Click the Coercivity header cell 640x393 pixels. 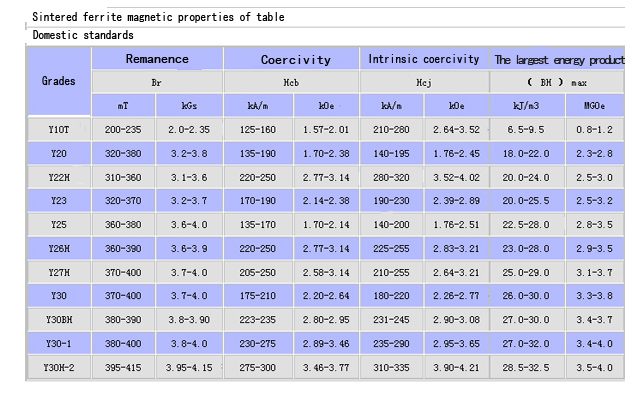click(x=291, y=59)
